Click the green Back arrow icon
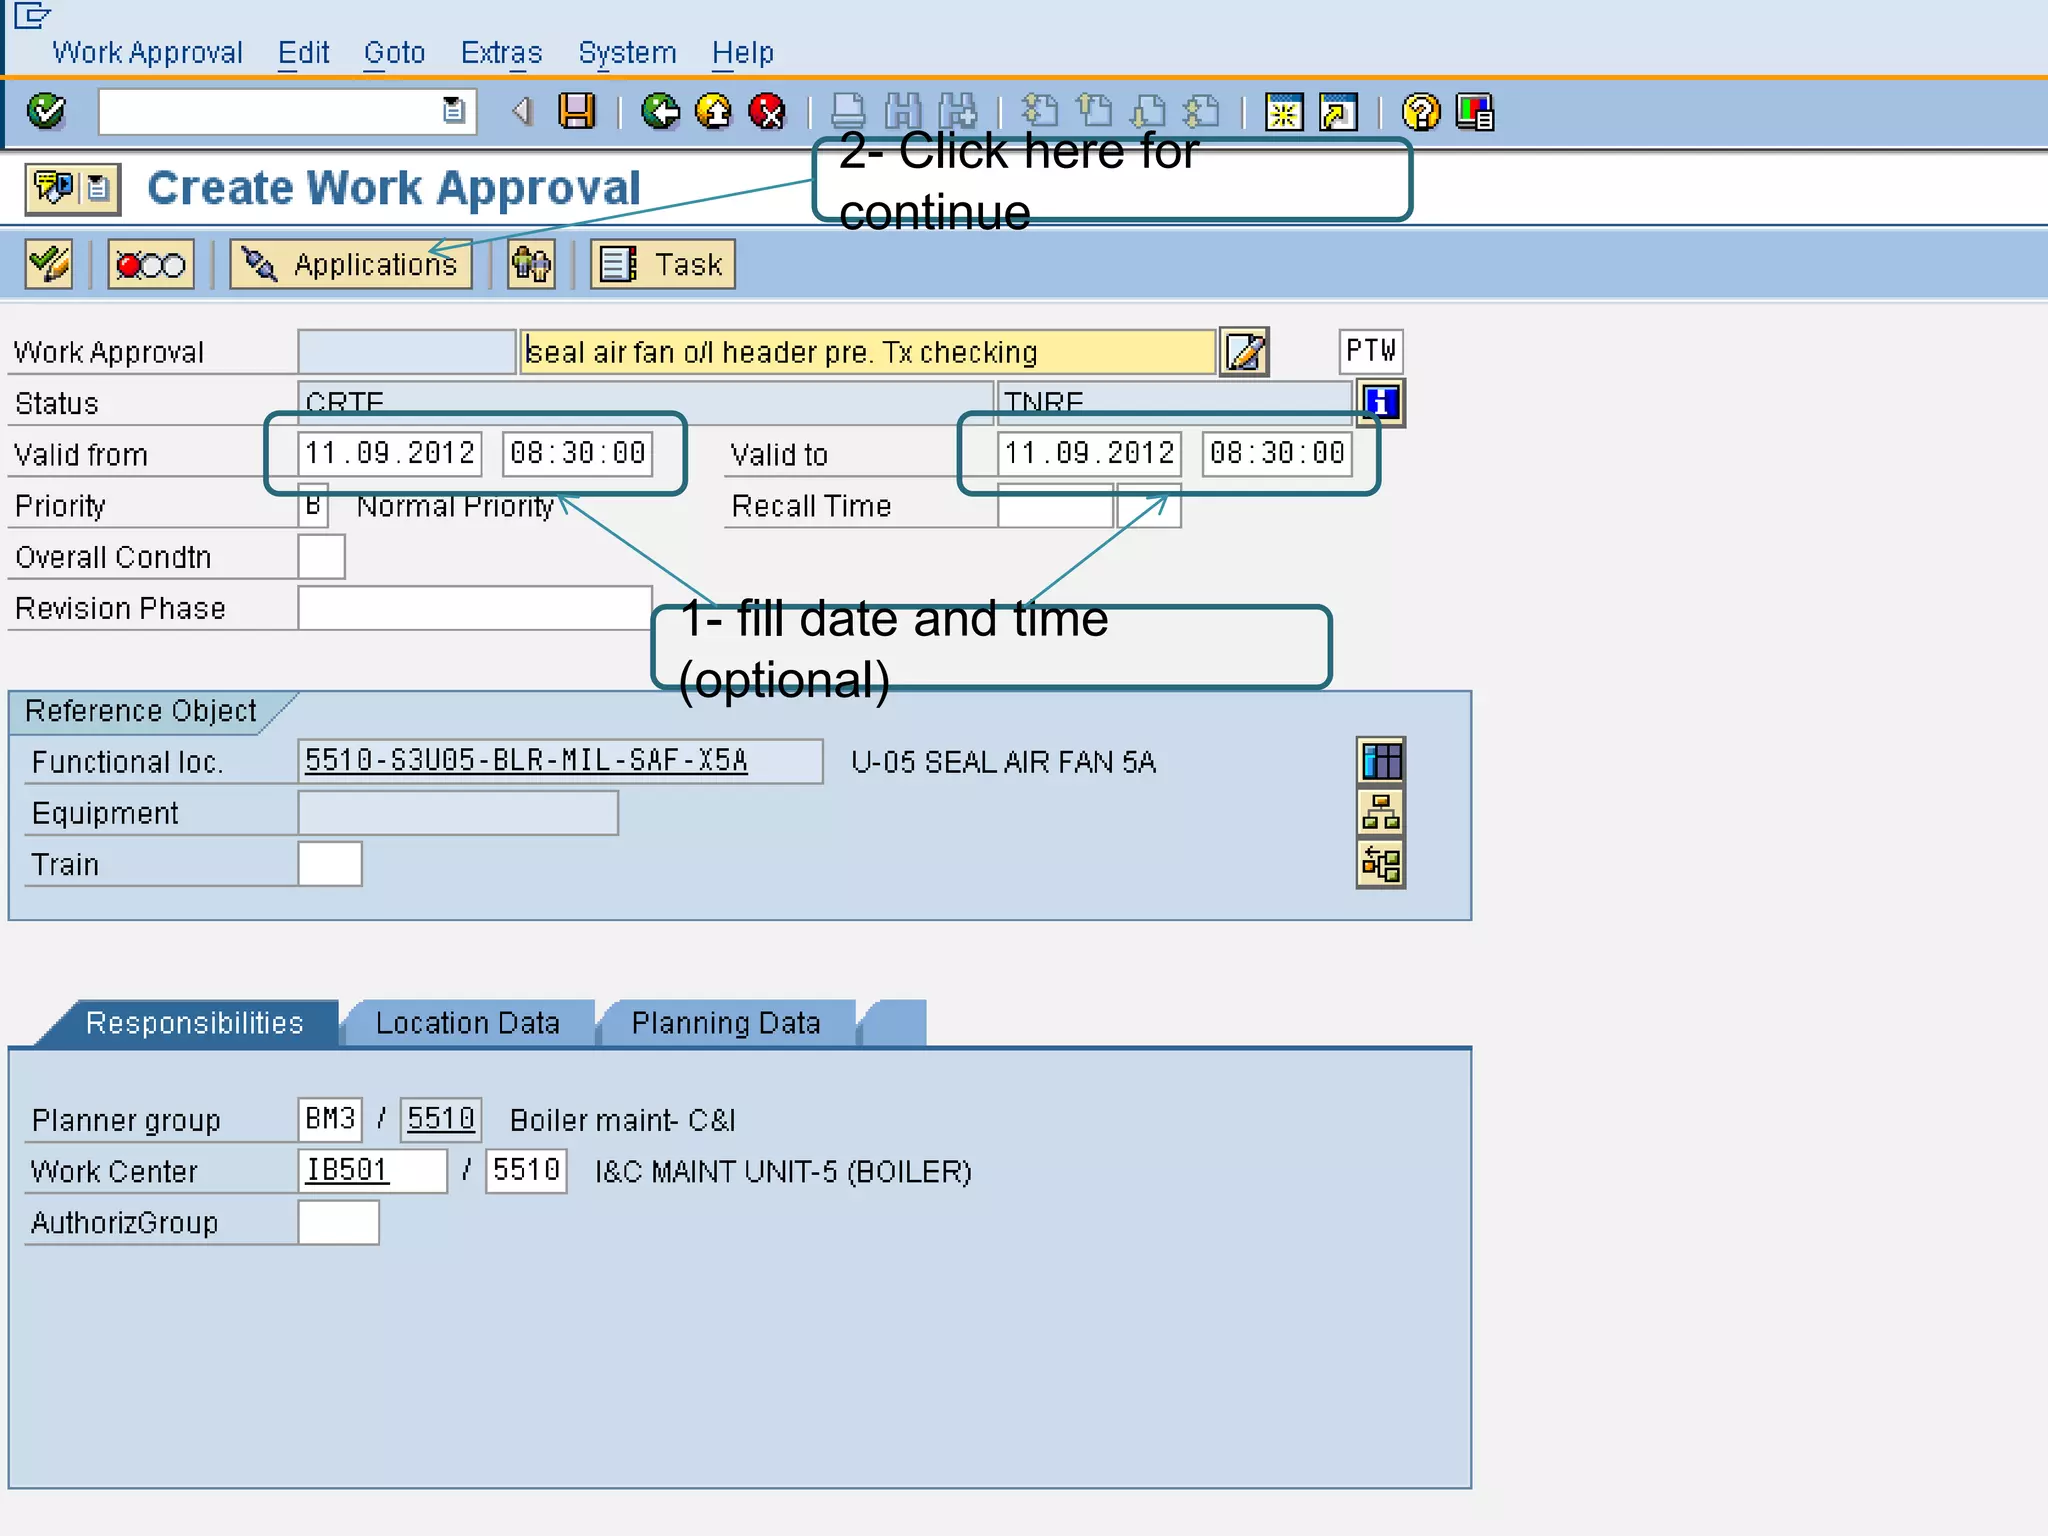The height and width of the screenshot is (1536, 2048). tap(660, 111)
